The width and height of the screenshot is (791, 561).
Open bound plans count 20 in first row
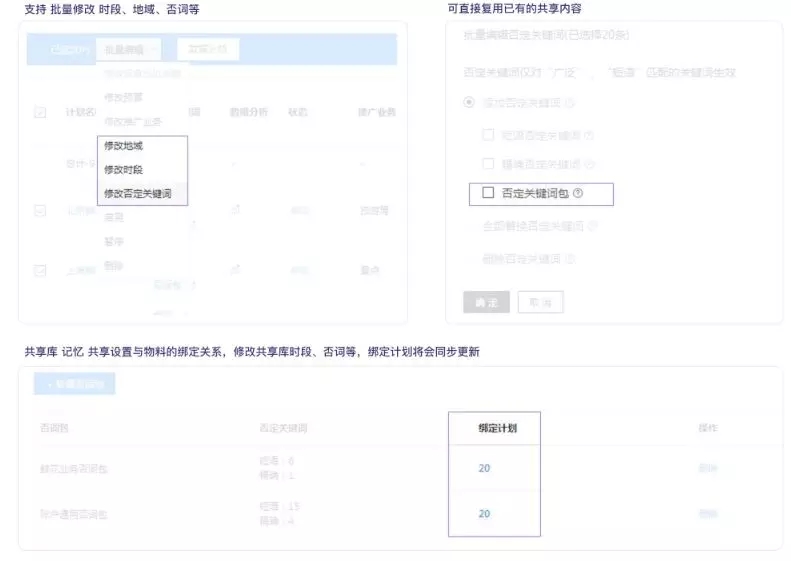point(484,468)
